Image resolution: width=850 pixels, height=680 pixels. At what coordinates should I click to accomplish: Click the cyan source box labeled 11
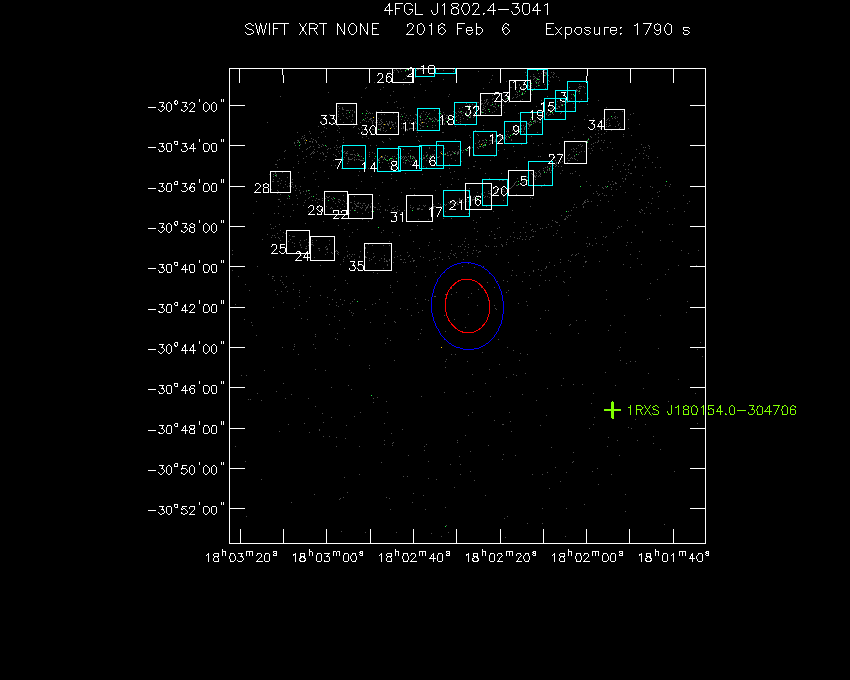(428, 119)
